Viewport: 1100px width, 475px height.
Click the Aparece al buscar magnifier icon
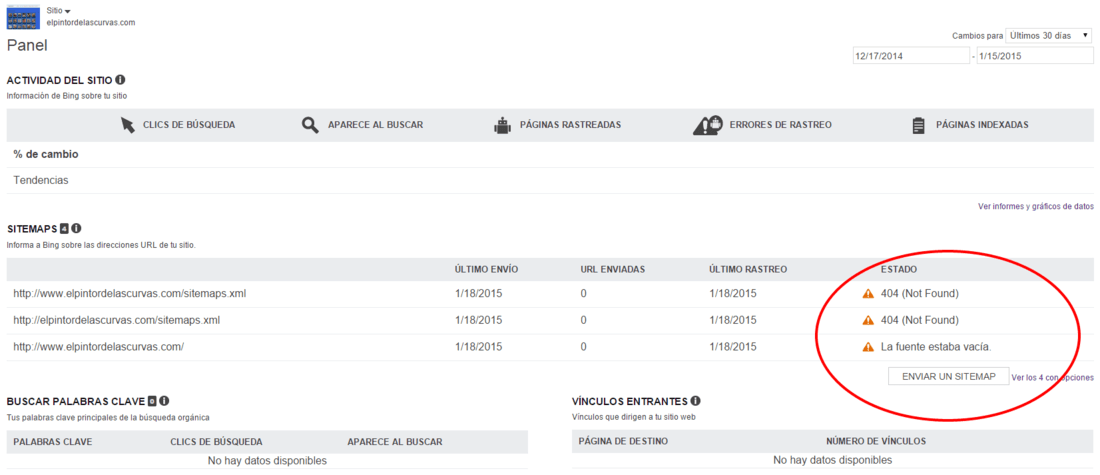[x=310, y=125]
